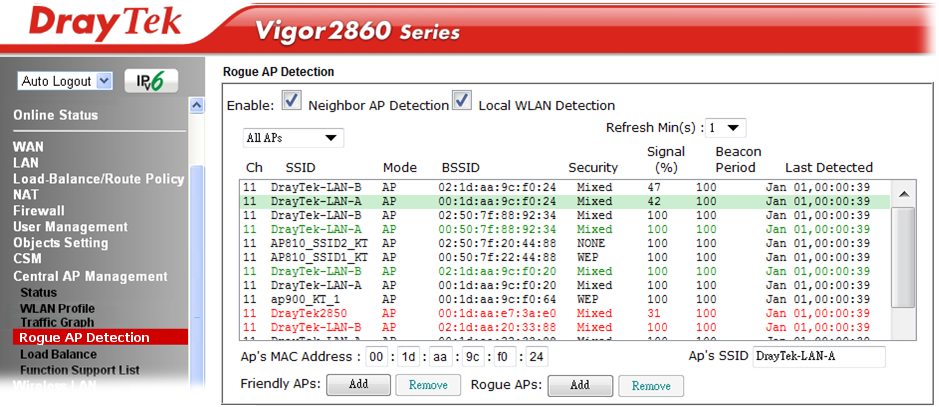Click the Last Detected column header
939x407 pixels.
click(829, 168)
